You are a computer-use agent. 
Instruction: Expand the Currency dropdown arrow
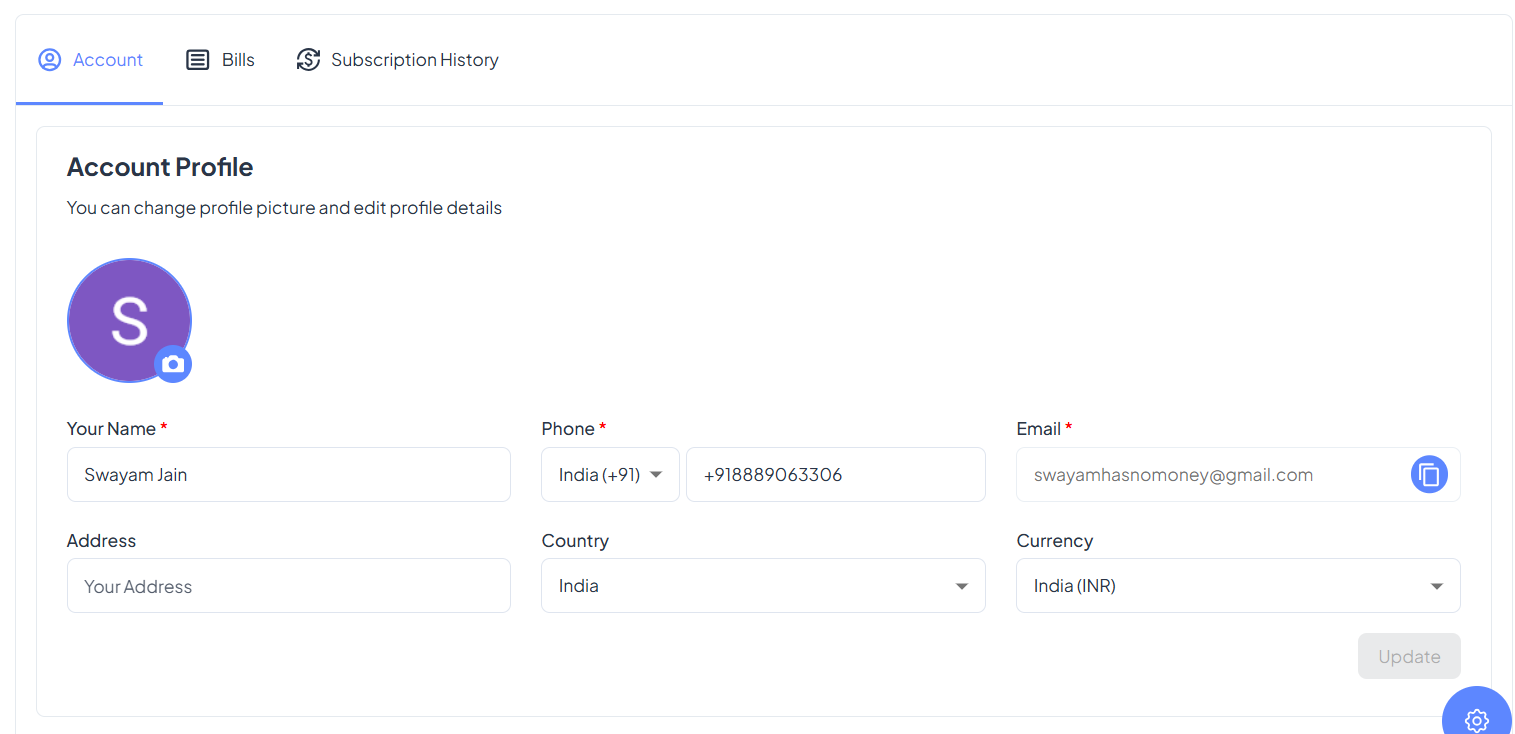point(1436,586)
